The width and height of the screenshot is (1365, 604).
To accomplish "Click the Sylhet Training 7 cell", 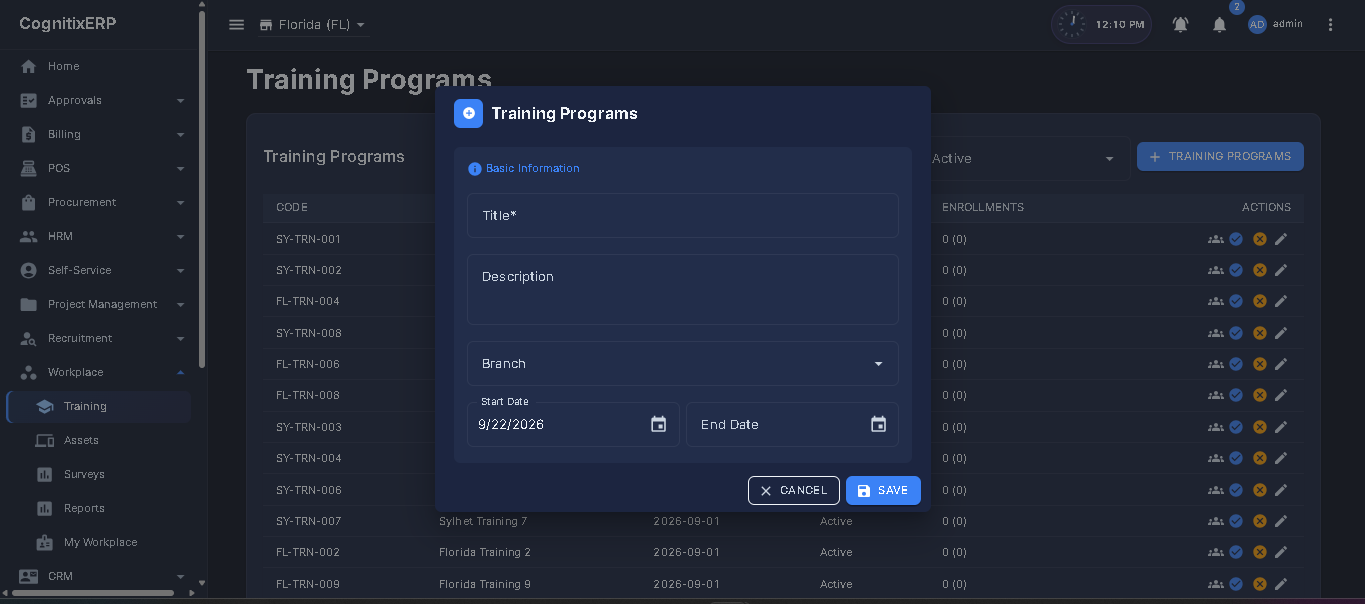I will [483, 521].
